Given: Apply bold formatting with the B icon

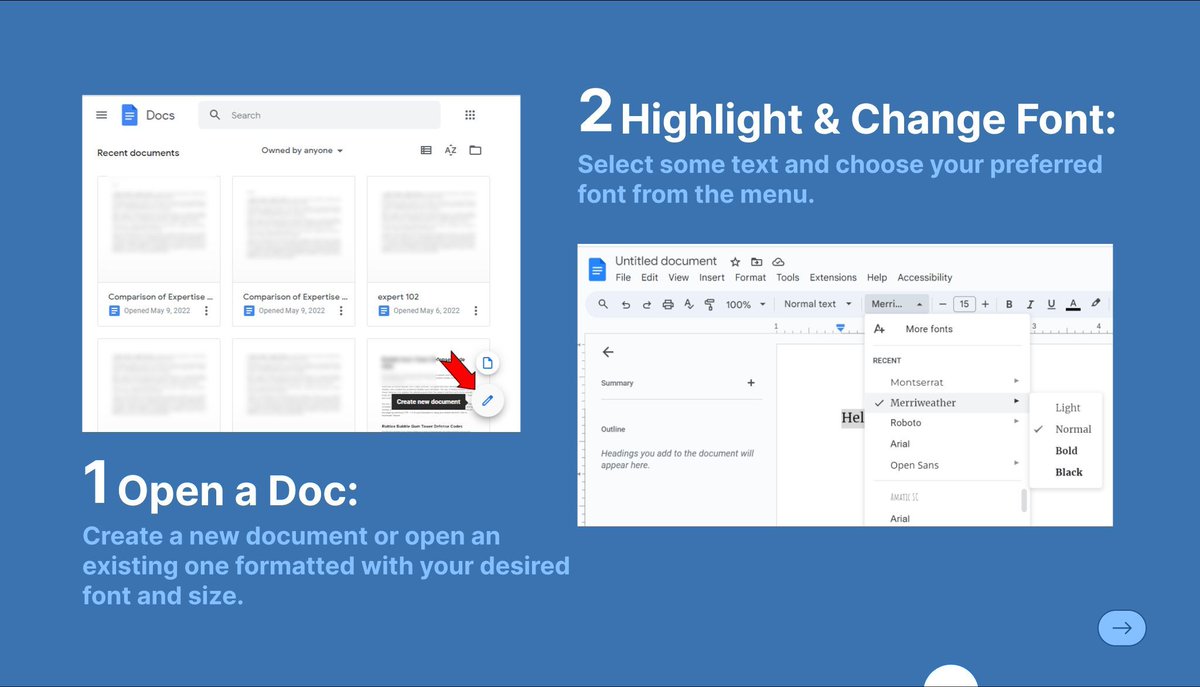Looking at the screenshot, I should 1009,304.
